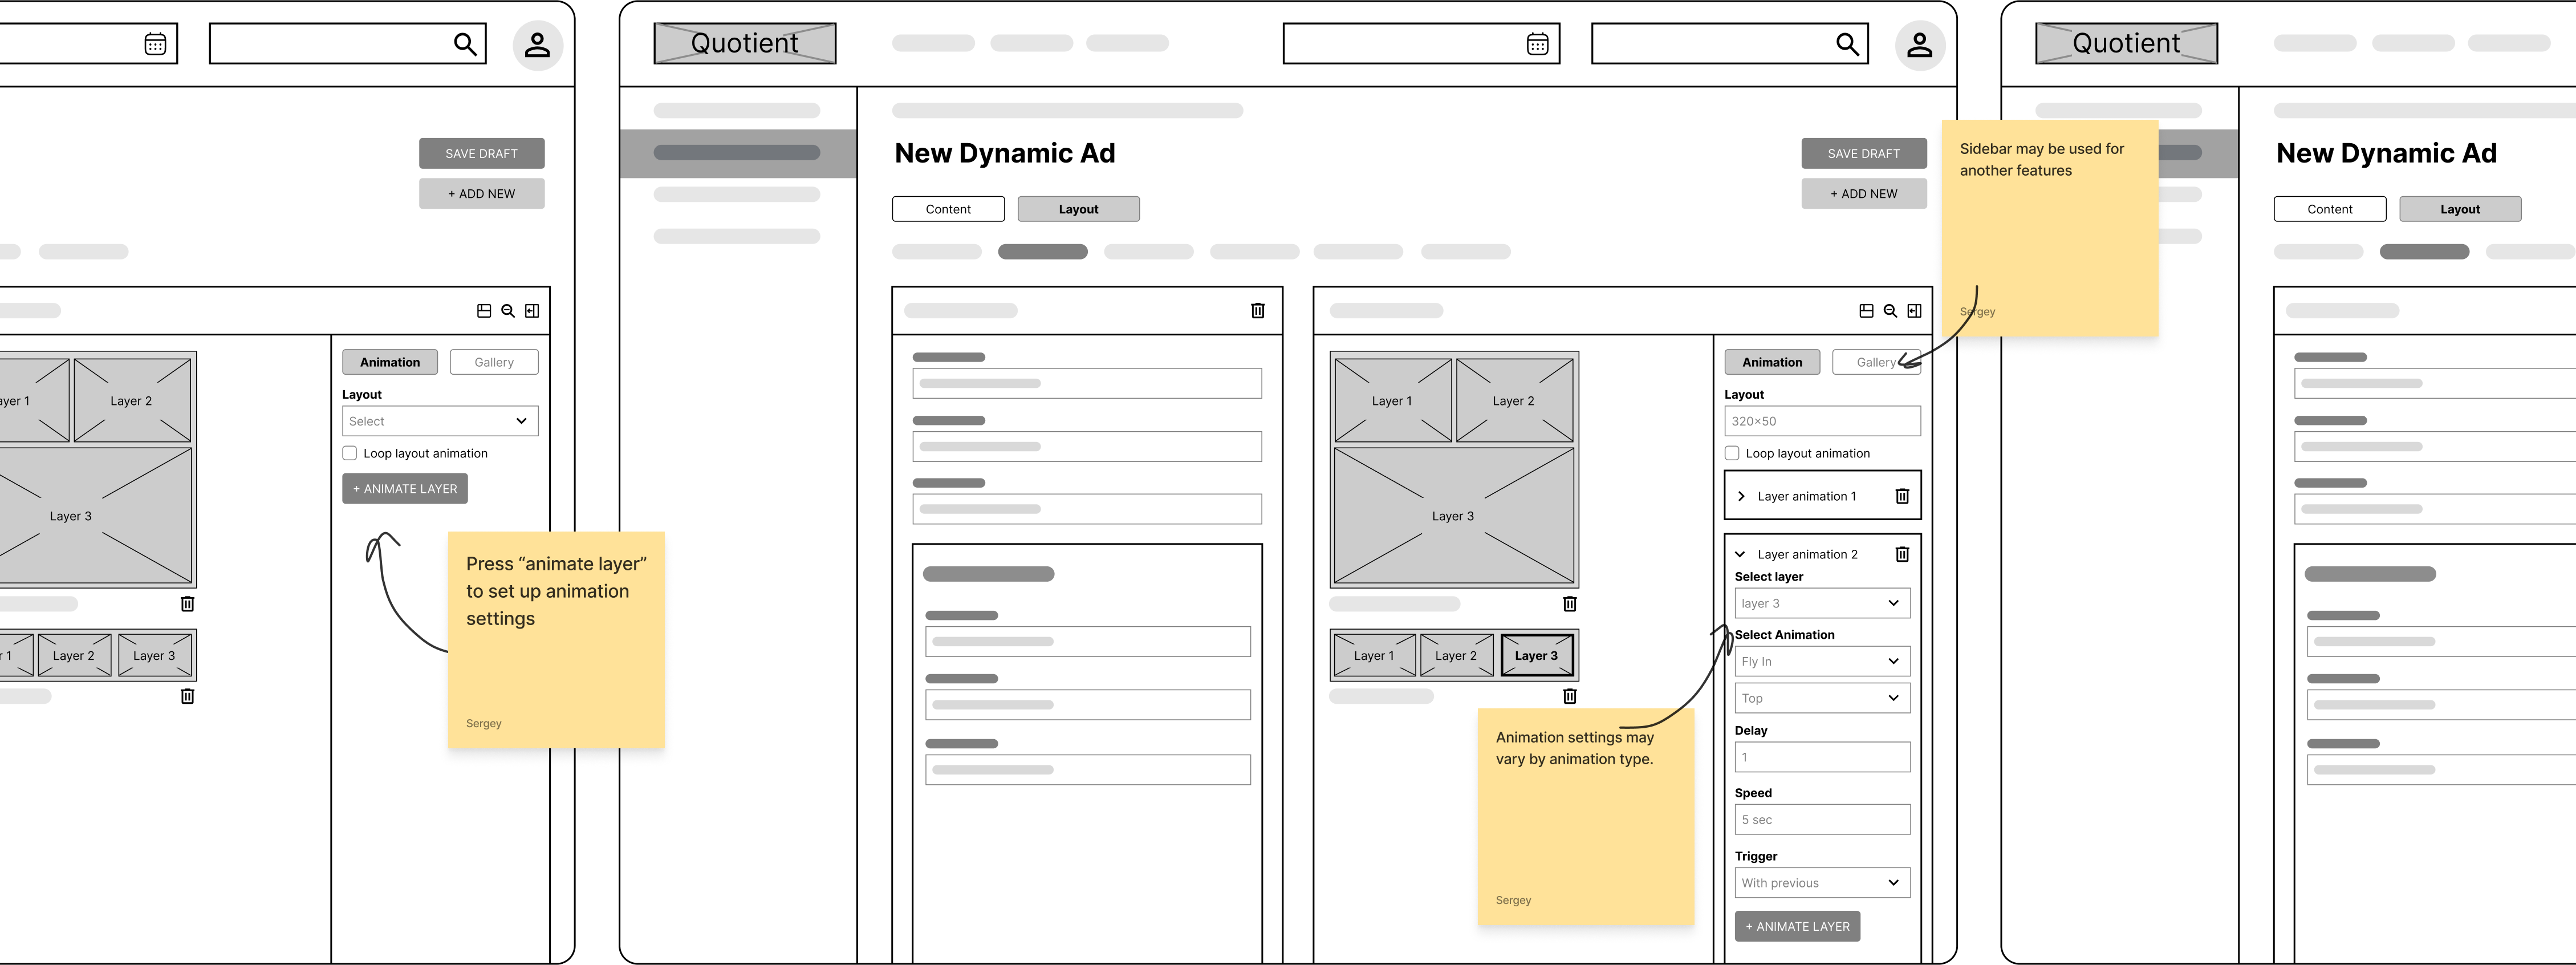
Task: Click + ANIMATE LAYER button in left frame
Action: tap(405, 489)
